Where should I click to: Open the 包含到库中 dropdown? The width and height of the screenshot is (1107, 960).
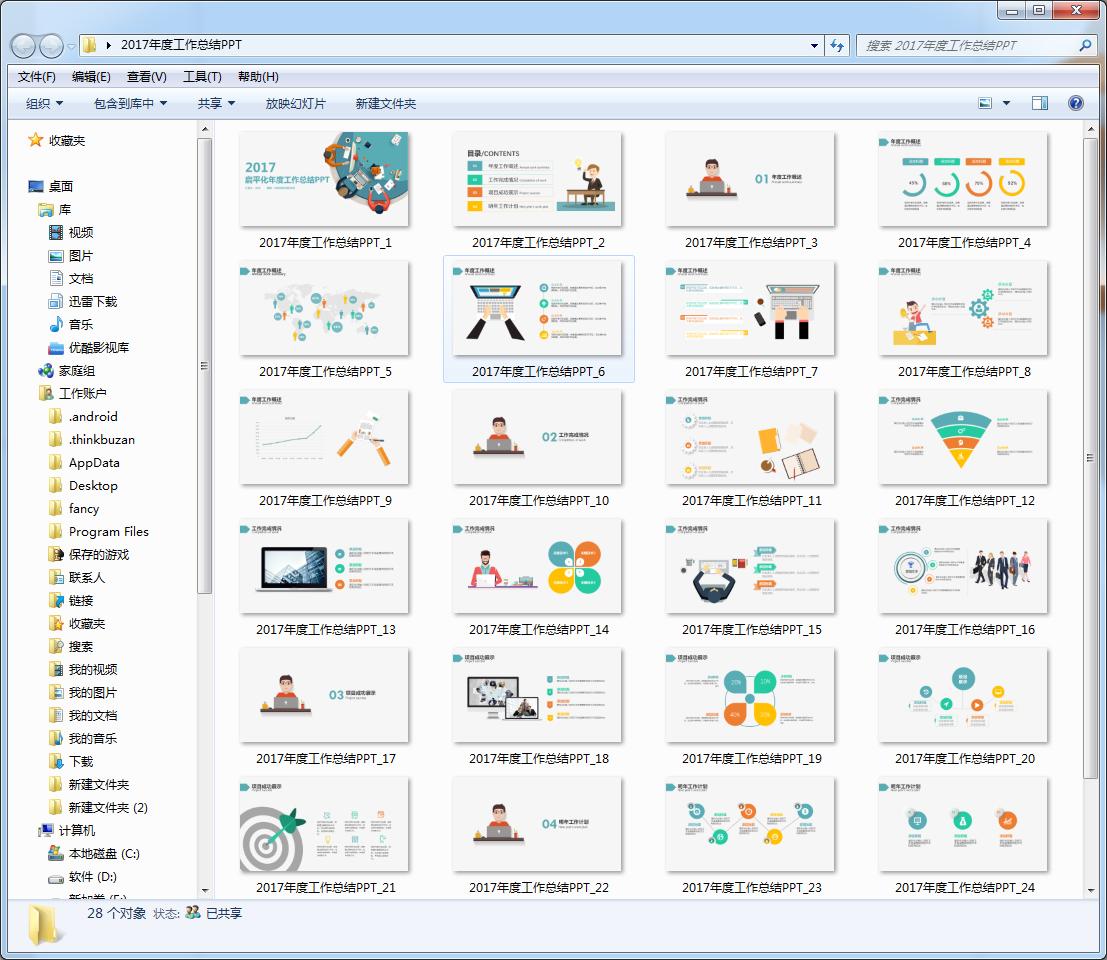click(130, 103)
